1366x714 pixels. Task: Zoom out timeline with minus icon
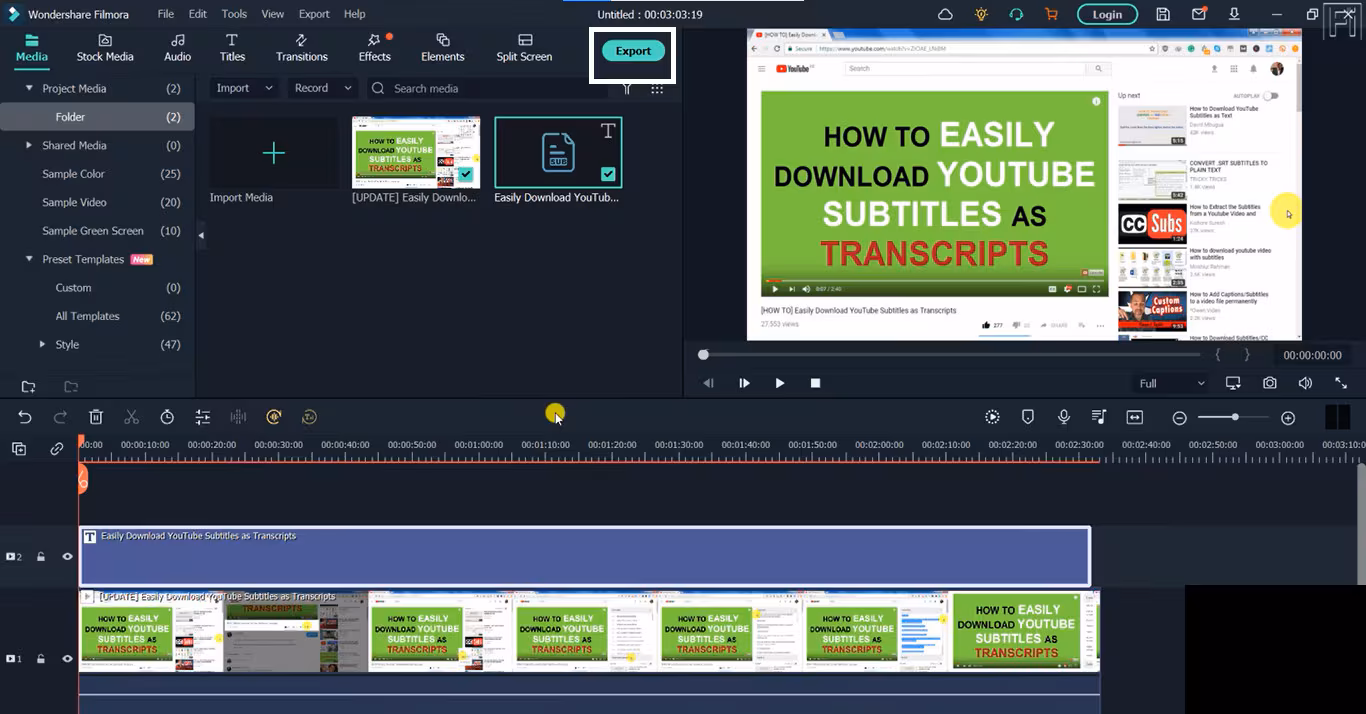pyautogui.click(x=1180, y=418)
